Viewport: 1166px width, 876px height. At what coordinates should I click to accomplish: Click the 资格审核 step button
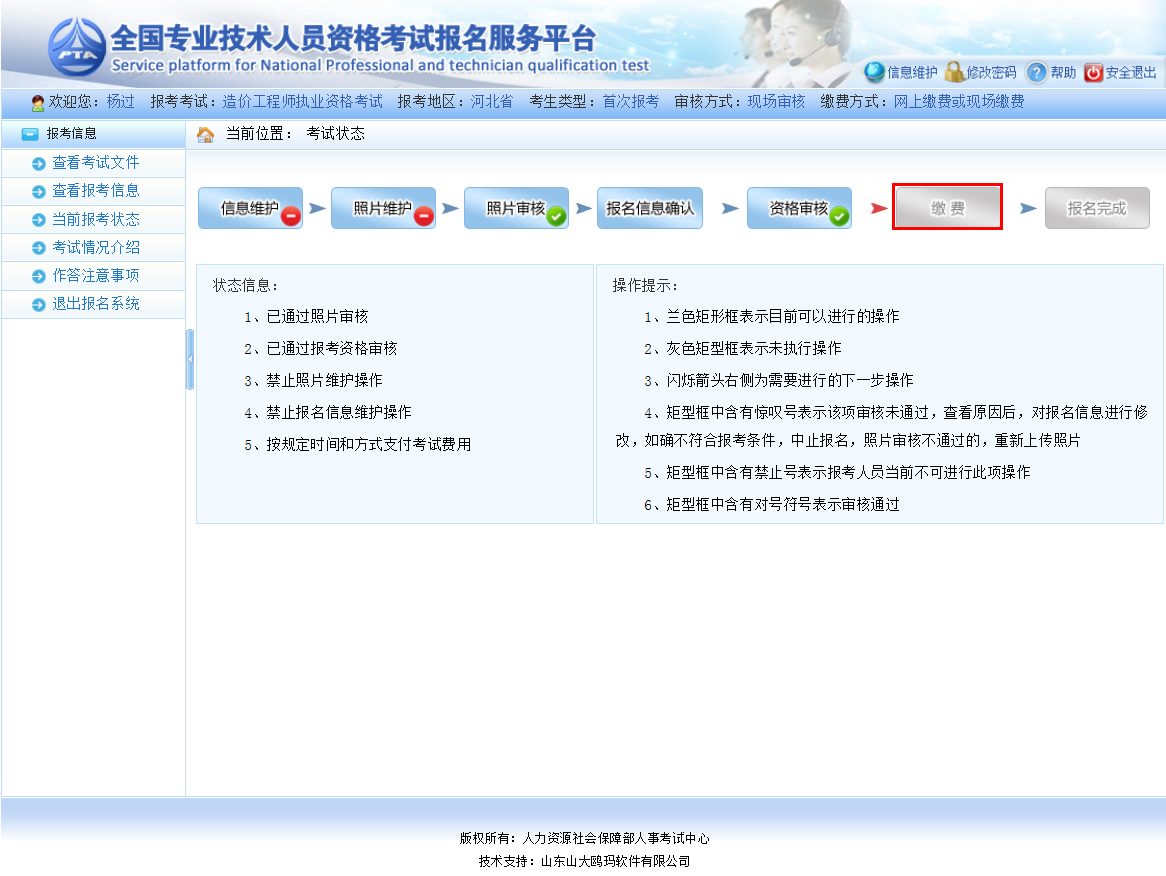[797, 208]
